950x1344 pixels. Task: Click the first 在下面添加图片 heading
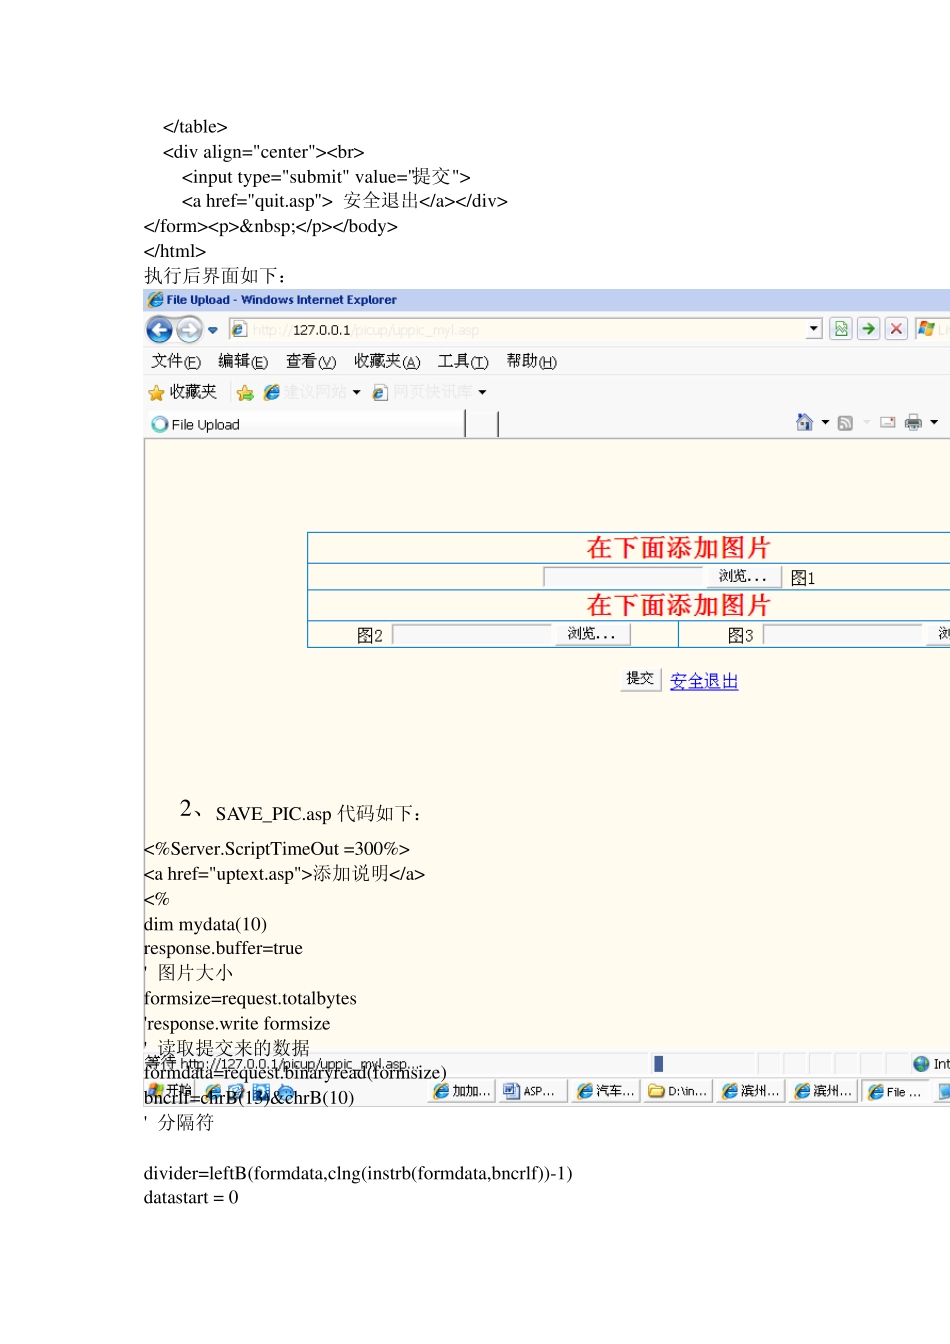pos(678,548)
